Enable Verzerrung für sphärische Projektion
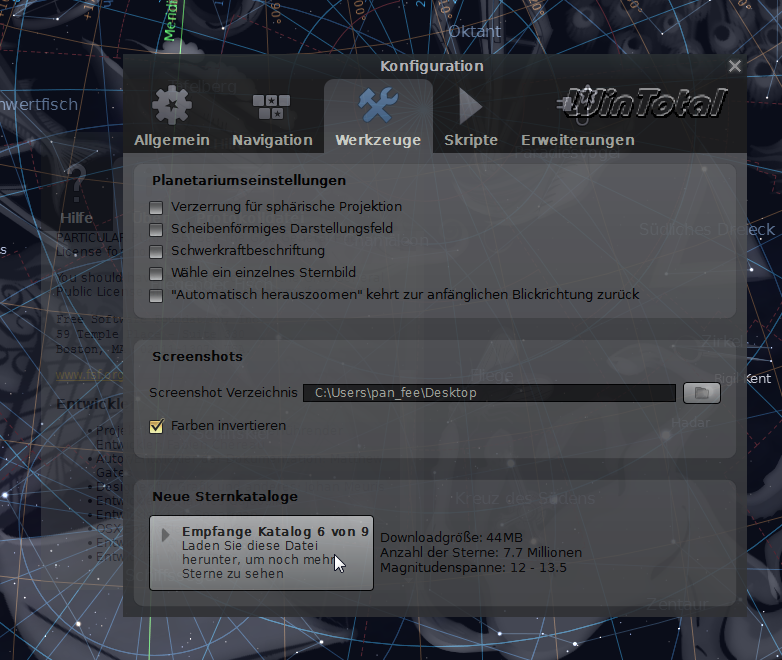 coord(156,208)
